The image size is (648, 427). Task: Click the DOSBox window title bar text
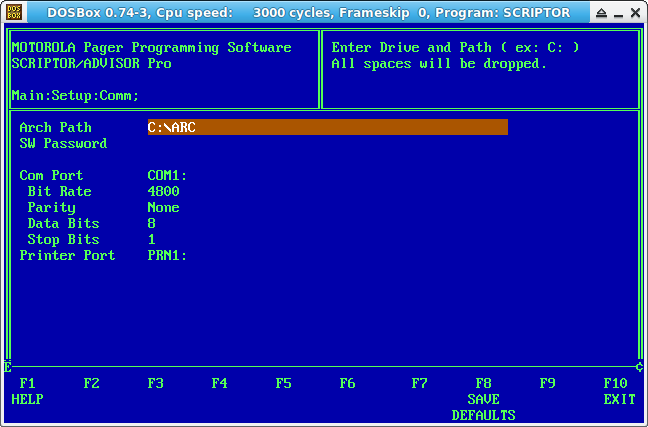(309, 13)
